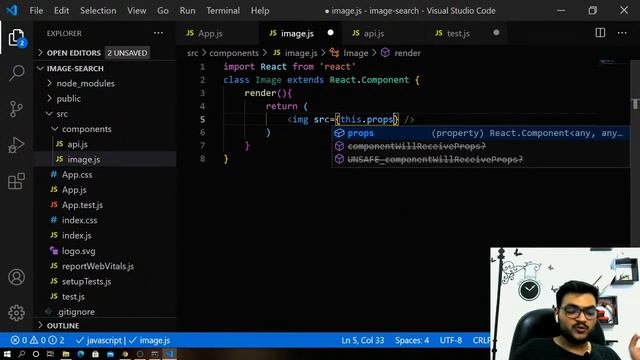The width and height of the screenshot is (640, 360).
Task: Click the components breadcrumb
Action: [234, 53]
